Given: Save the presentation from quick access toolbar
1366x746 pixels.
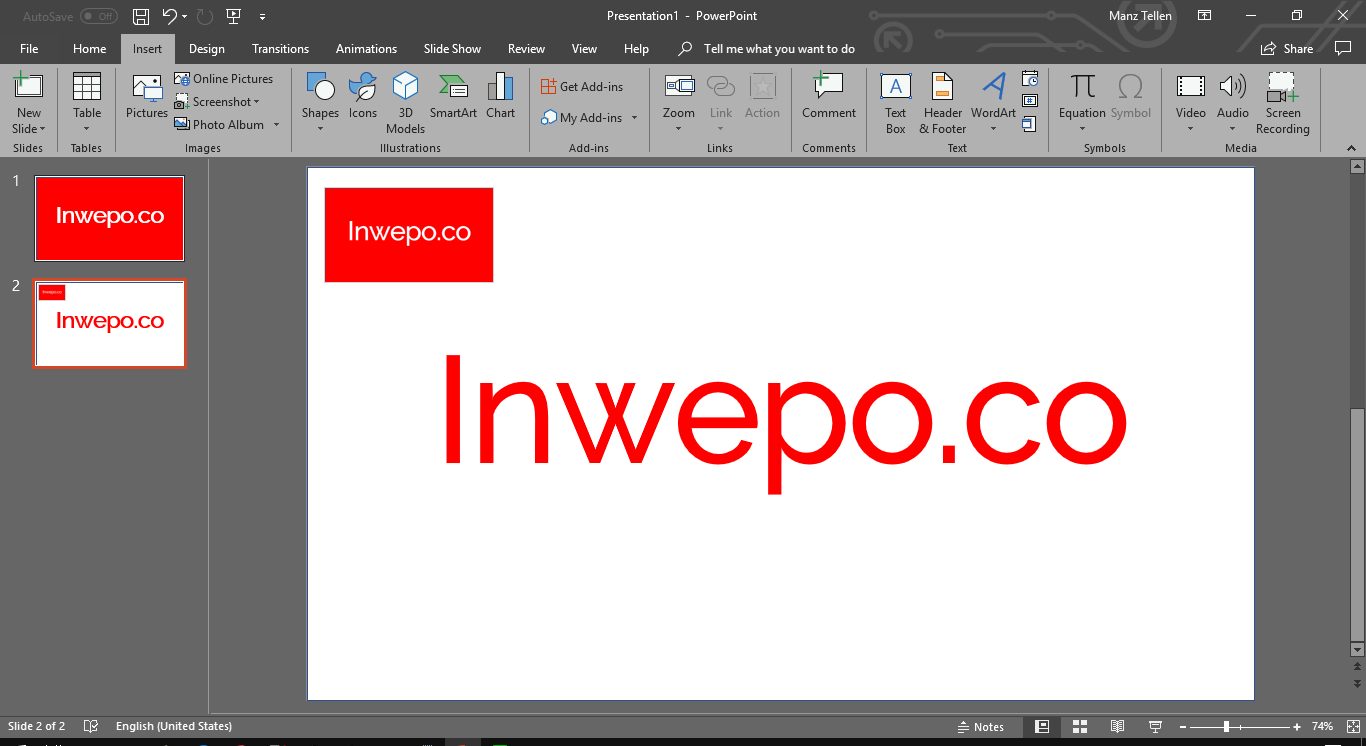Looking at the screenshot, I should pyautogui.click(x=141, y=16).
